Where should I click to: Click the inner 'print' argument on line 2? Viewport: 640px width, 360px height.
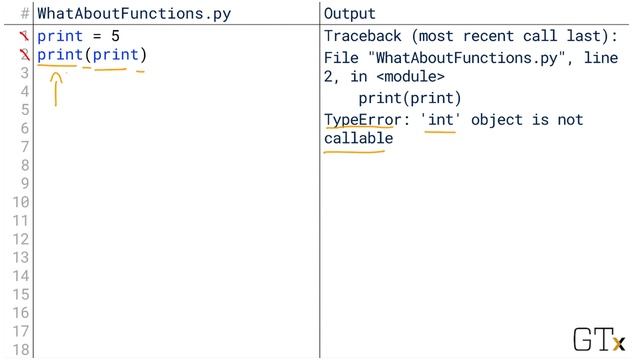(116, 55)
